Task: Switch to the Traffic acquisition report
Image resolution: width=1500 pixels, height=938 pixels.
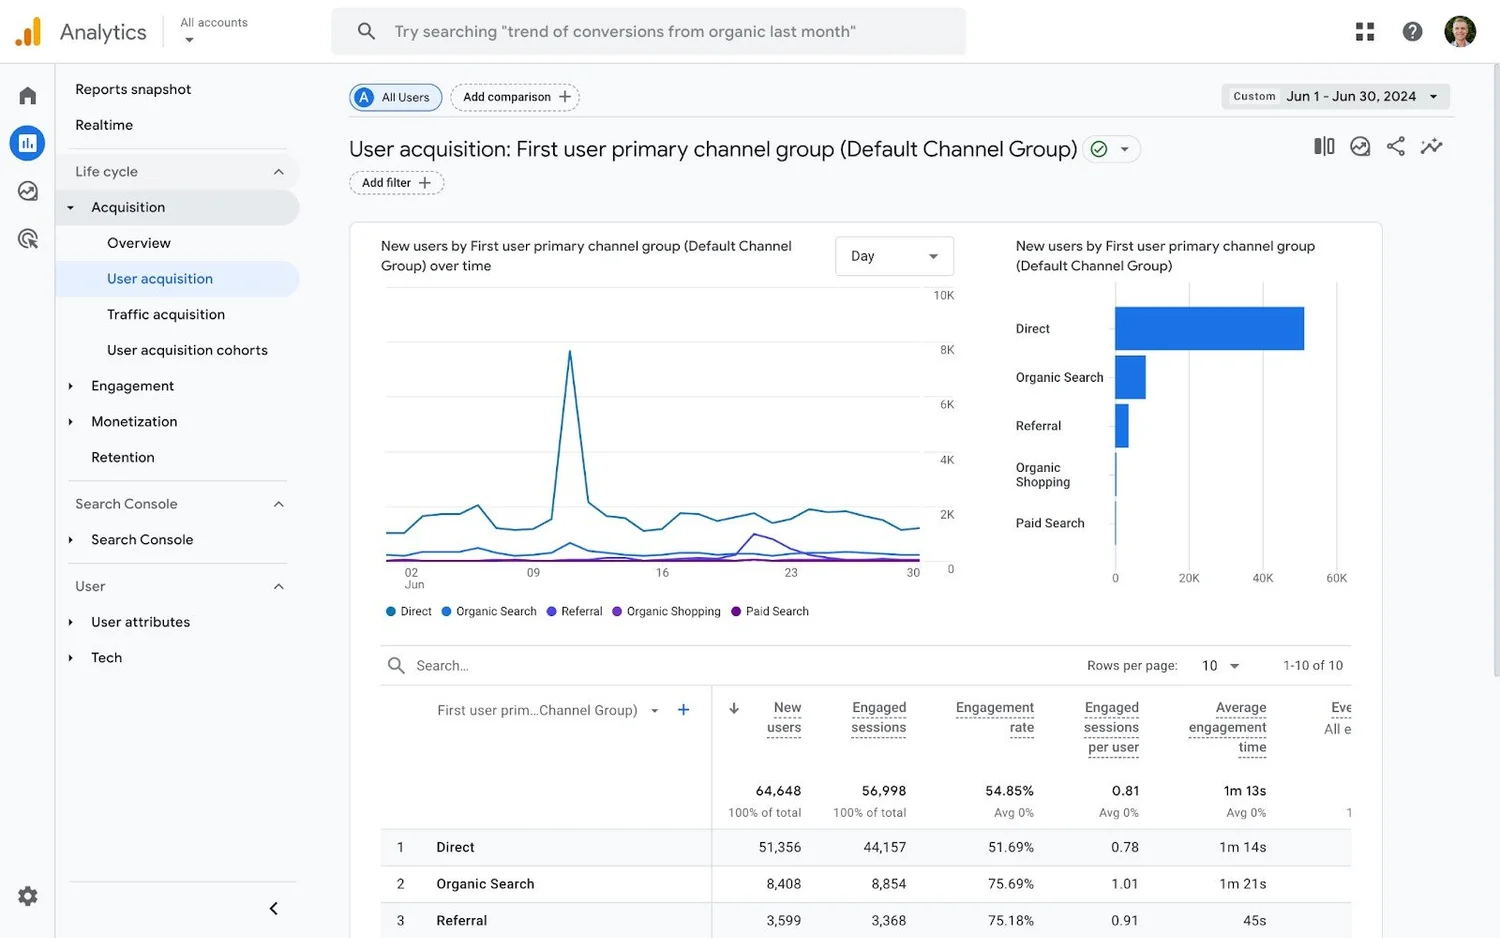Action: [x=166, y=314]
